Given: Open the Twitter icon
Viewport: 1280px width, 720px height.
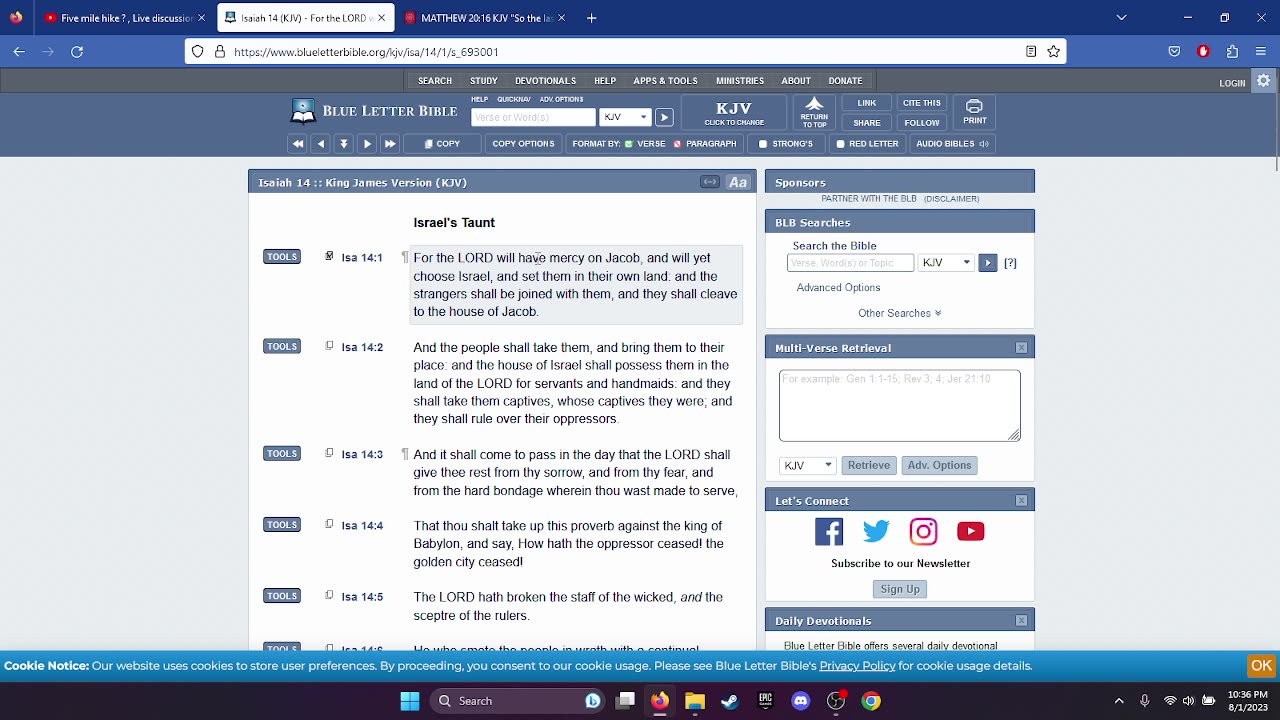Looking at the screenshot, I should pos(876,531).
